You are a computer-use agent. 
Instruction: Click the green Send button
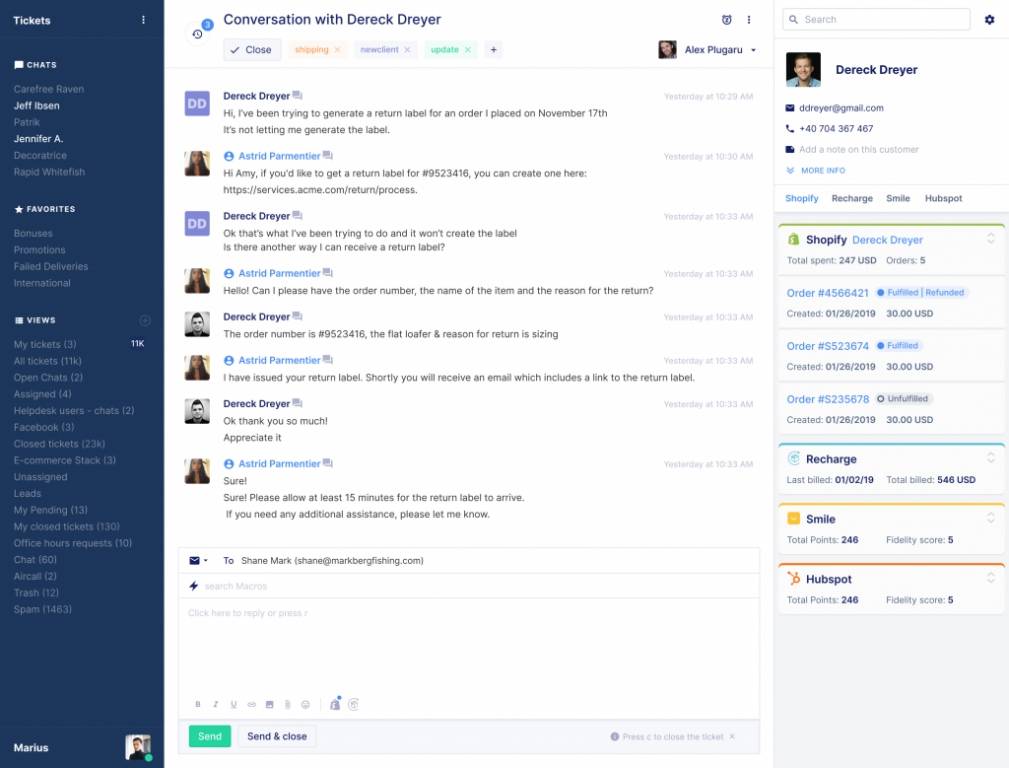209,736
